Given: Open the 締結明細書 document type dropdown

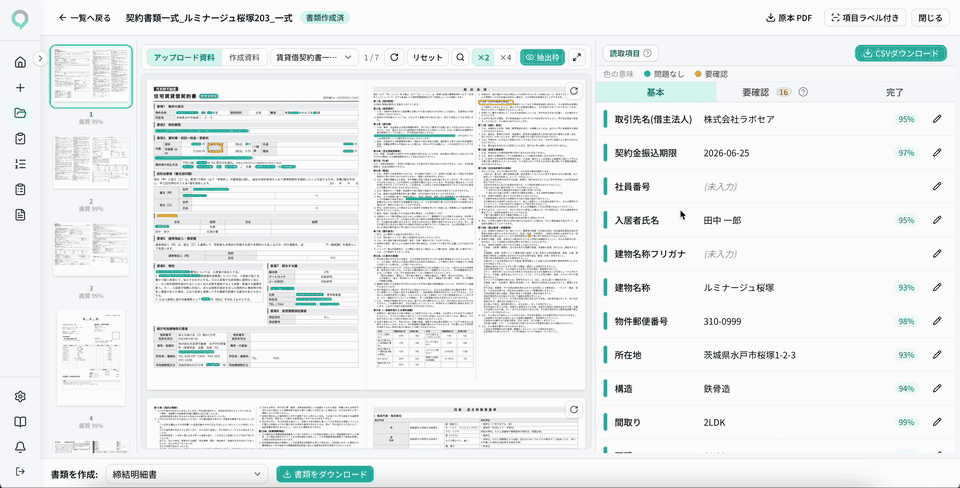Looking at the screenshot, I should (x=187, y=475).
